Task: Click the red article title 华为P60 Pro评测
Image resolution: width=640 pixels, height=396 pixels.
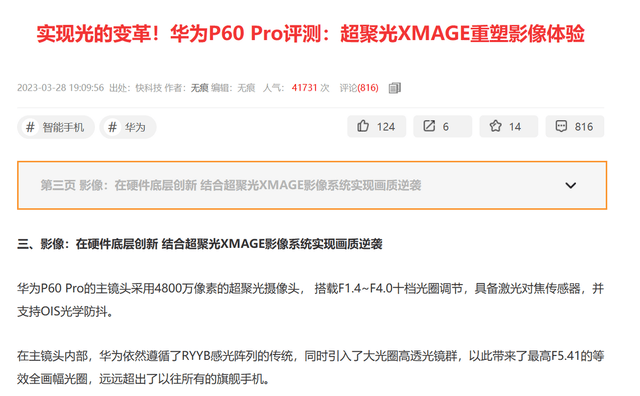Action: coord(311,33)
